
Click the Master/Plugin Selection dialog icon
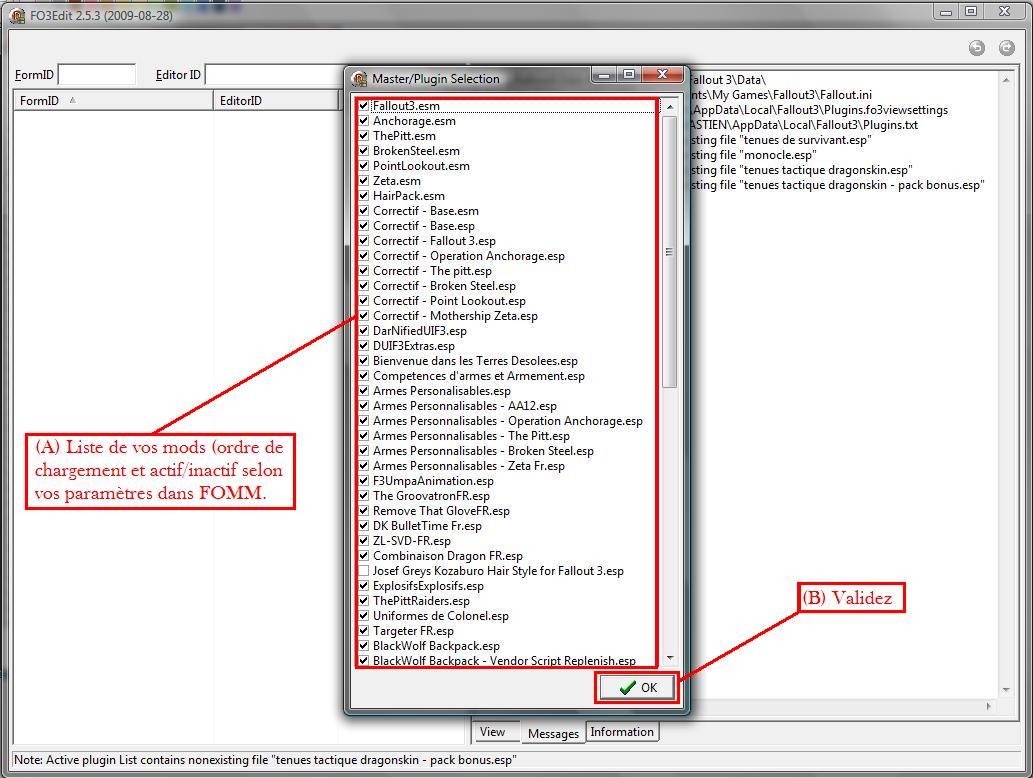[x=359, y=79]
